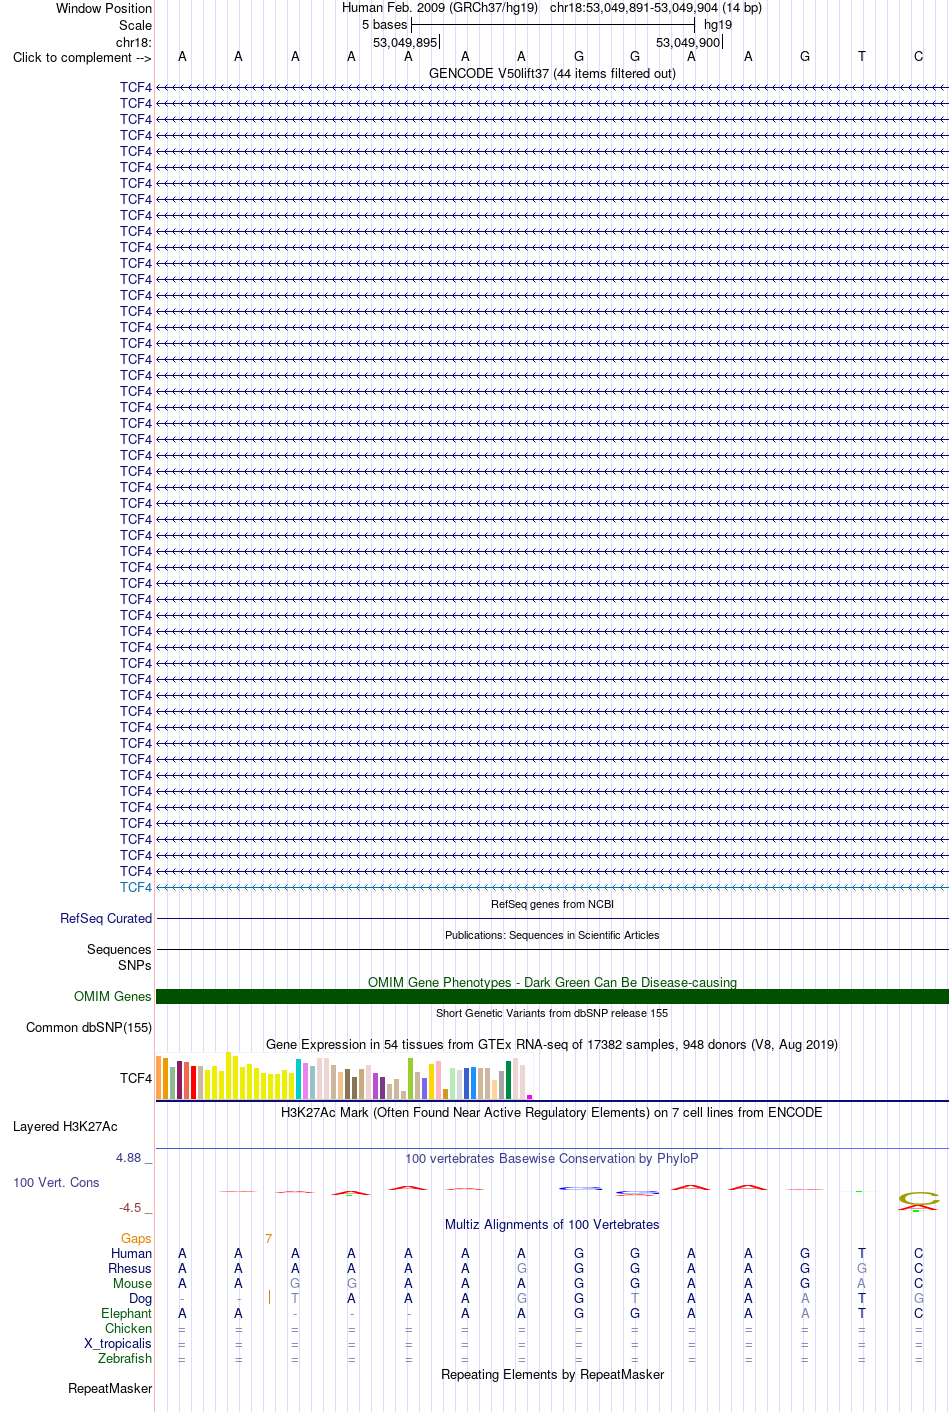Select the Mouse alignment row label

133,1283
